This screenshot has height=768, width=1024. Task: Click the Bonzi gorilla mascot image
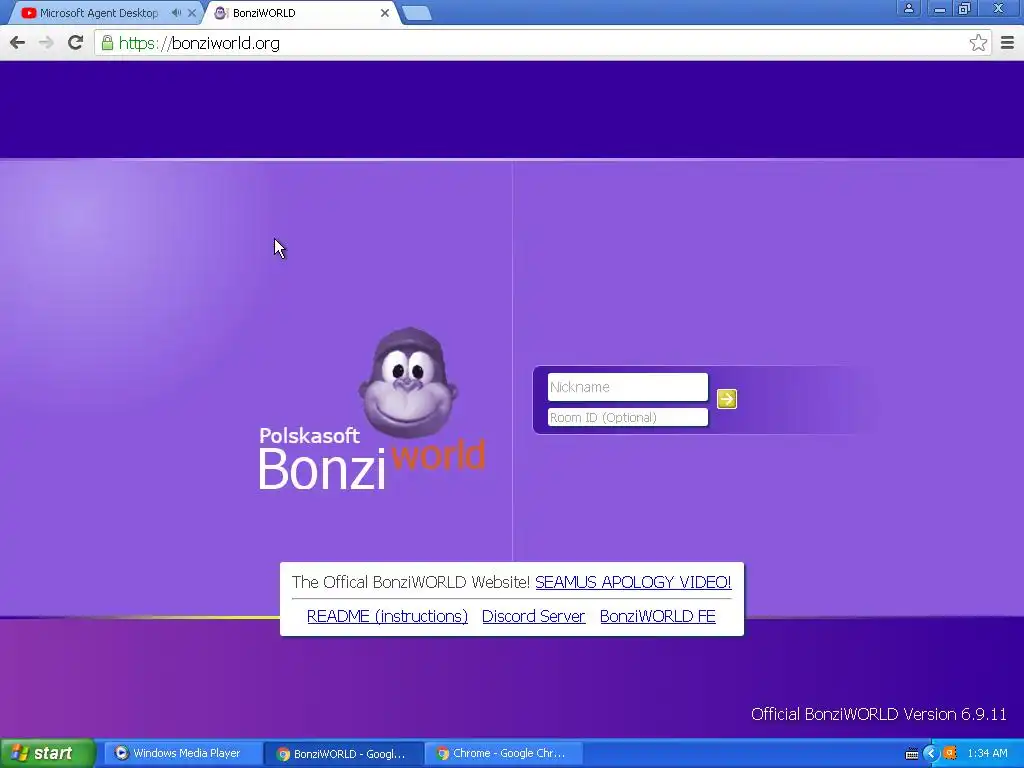click(408, 383)
